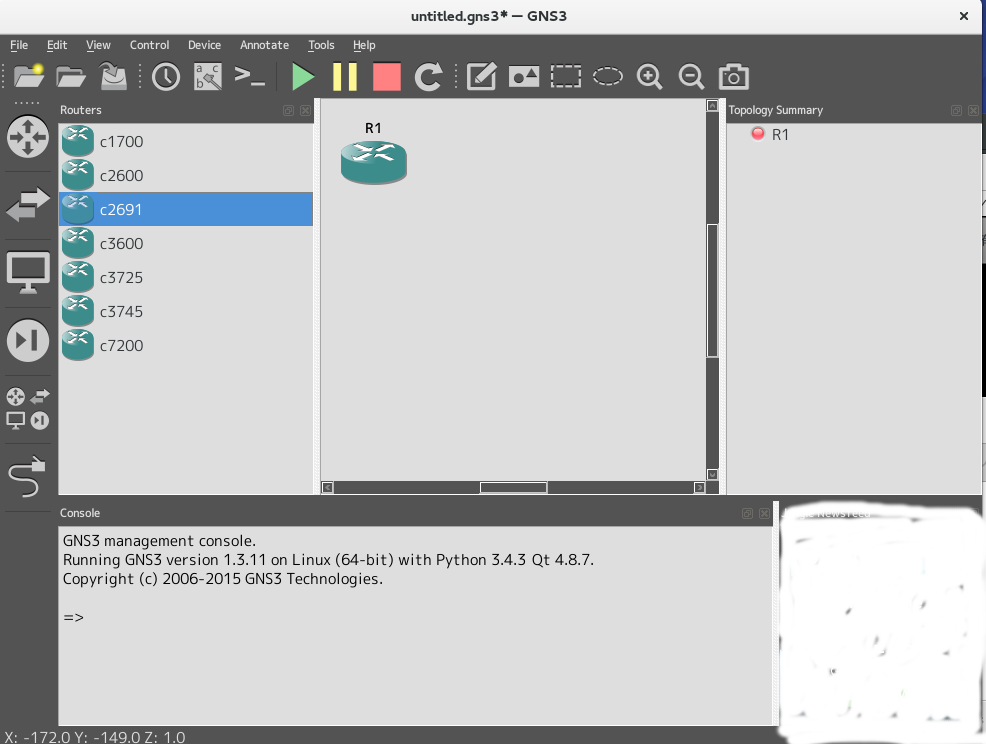This screenshot has width=986, height=744.
Task: Open console connect to all devices
Action: tap(250, 77)
